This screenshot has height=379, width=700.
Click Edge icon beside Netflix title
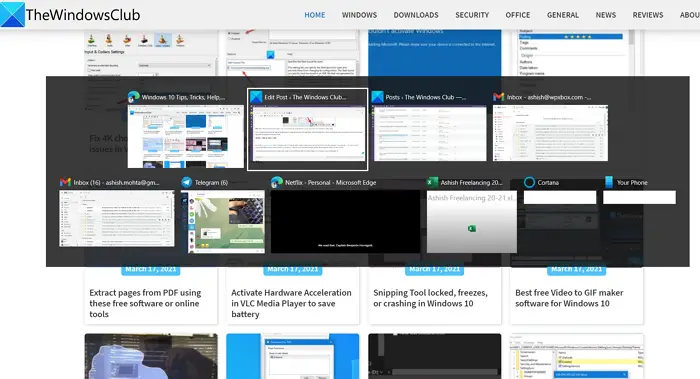click(276, 182)
